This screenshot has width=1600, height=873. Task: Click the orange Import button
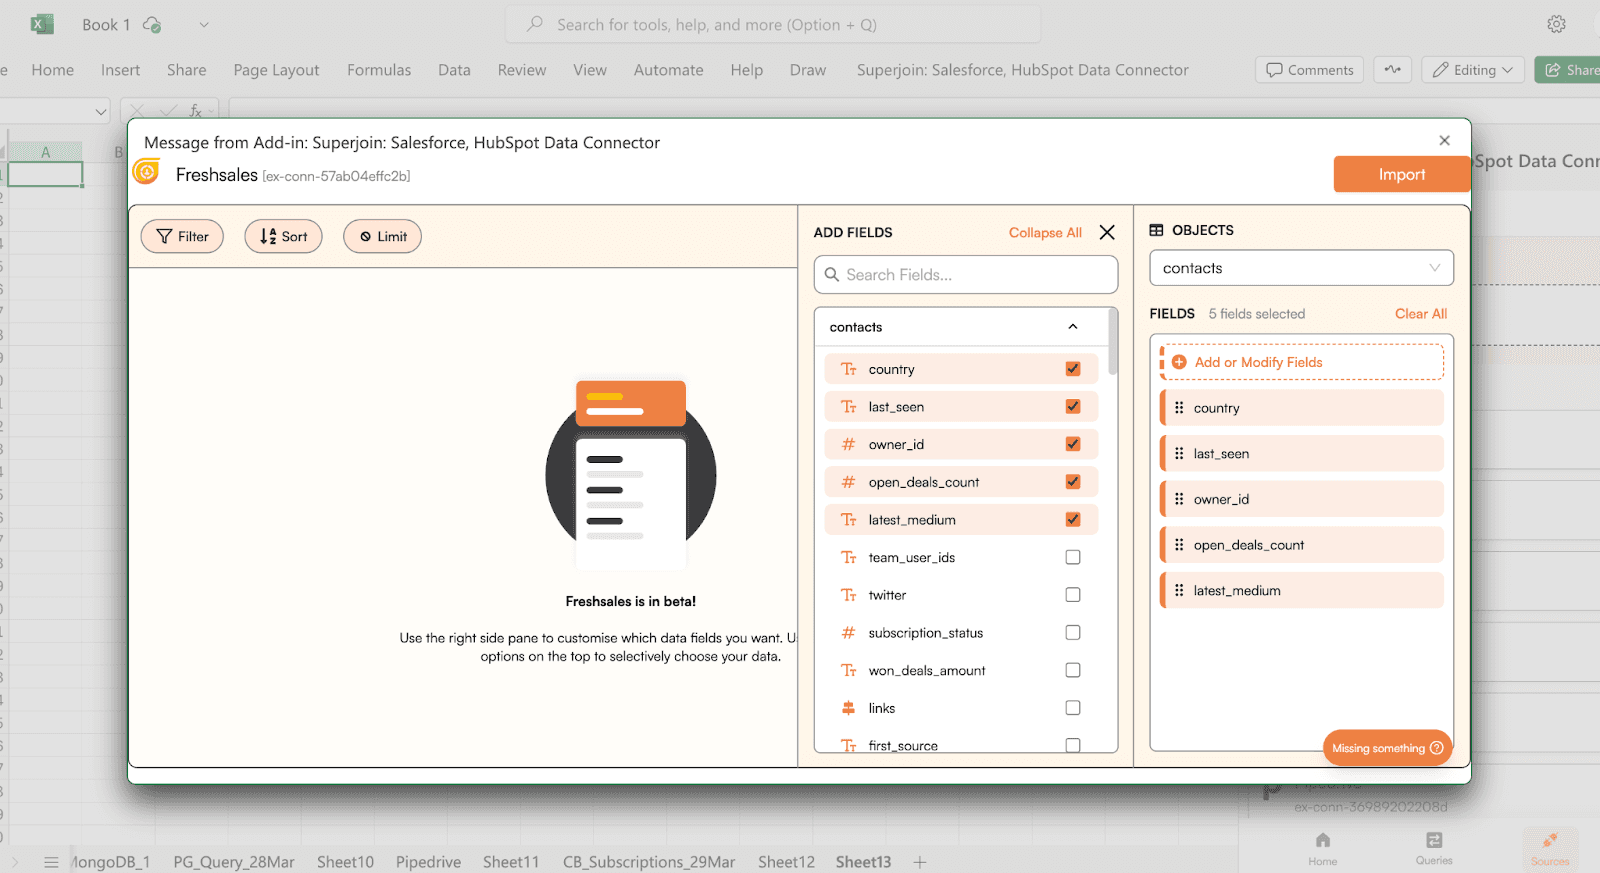click(1402, 174)
